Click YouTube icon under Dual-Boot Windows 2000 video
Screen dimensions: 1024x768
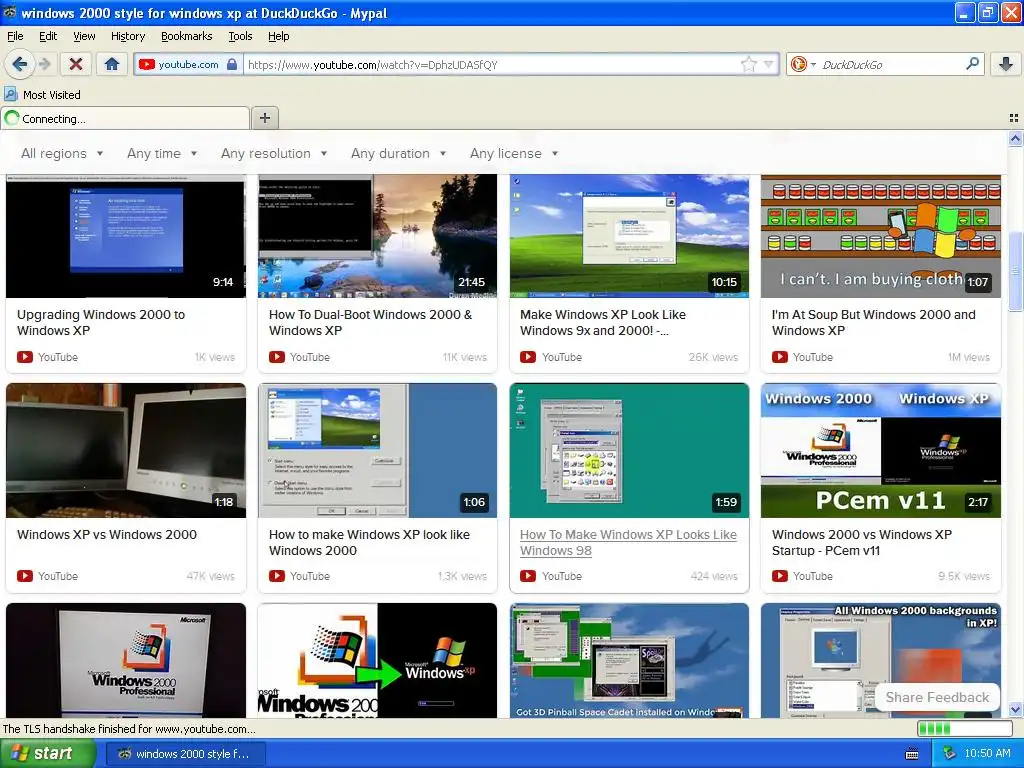(x=277, y=357)
